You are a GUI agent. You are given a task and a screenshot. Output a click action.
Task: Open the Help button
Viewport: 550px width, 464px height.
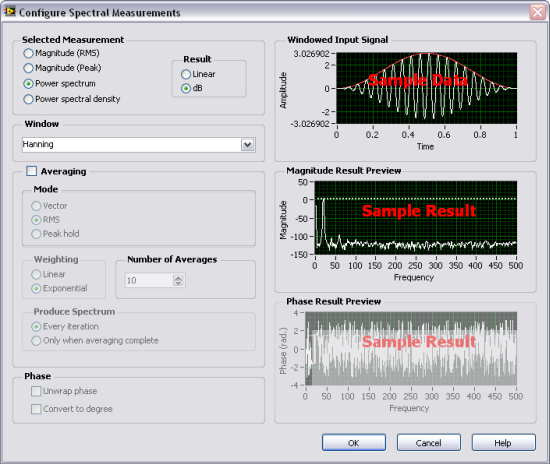pos(503,443)
